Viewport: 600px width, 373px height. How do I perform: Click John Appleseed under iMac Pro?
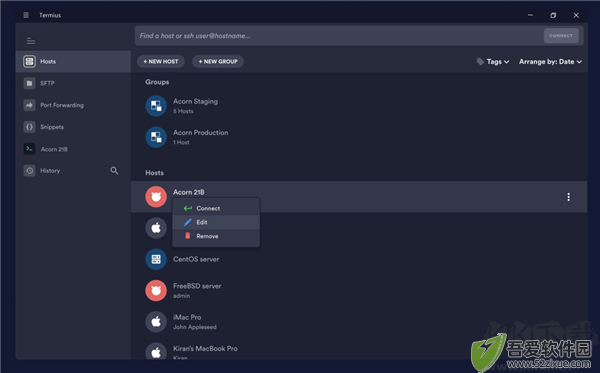click(195, 327)
